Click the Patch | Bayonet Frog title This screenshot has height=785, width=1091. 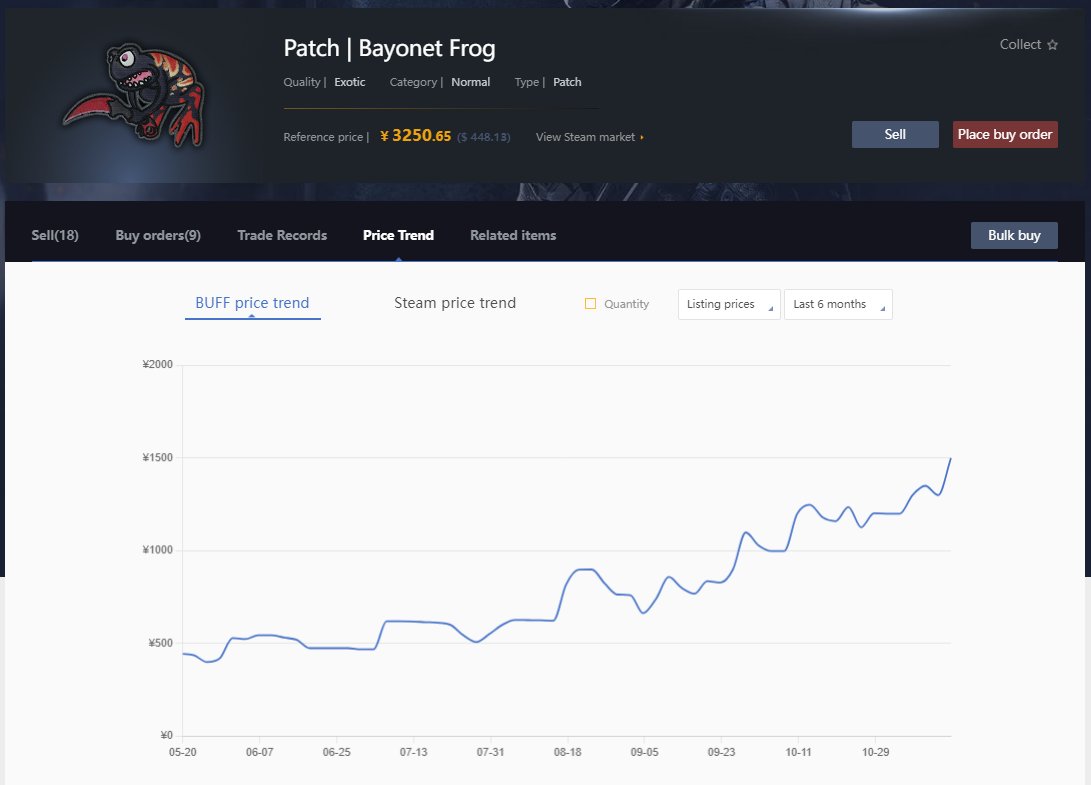point(389,48)
